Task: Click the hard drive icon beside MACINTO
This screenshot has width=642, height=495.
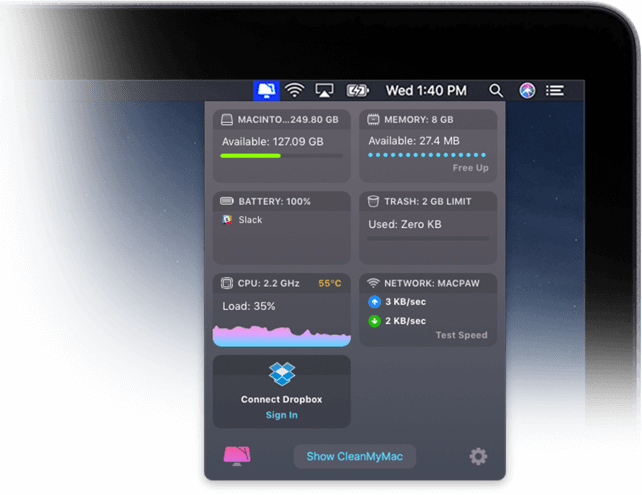Action: click(x=227, y=120)
